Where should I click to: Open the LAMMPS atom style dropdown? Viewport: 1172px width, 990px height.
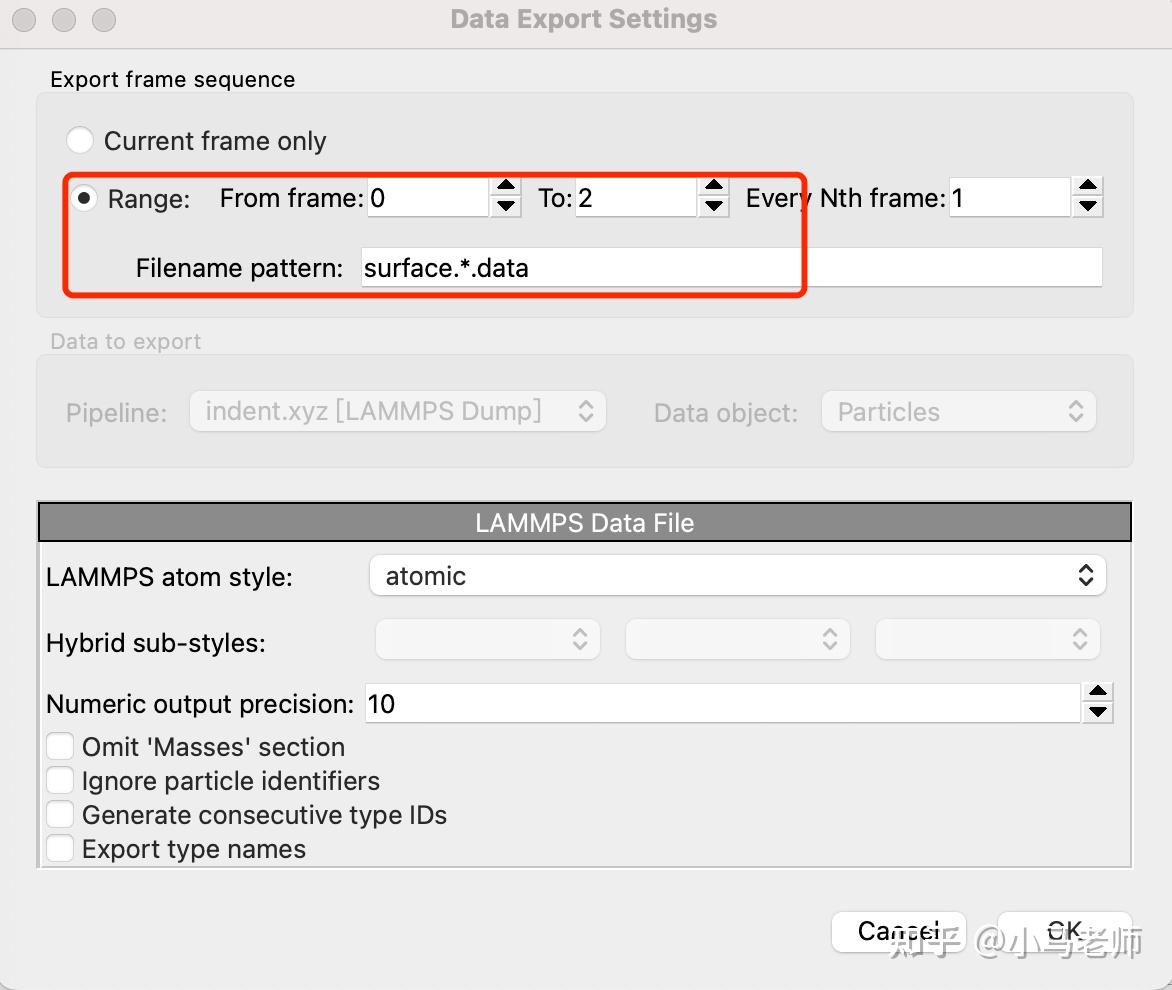[737, 576]
